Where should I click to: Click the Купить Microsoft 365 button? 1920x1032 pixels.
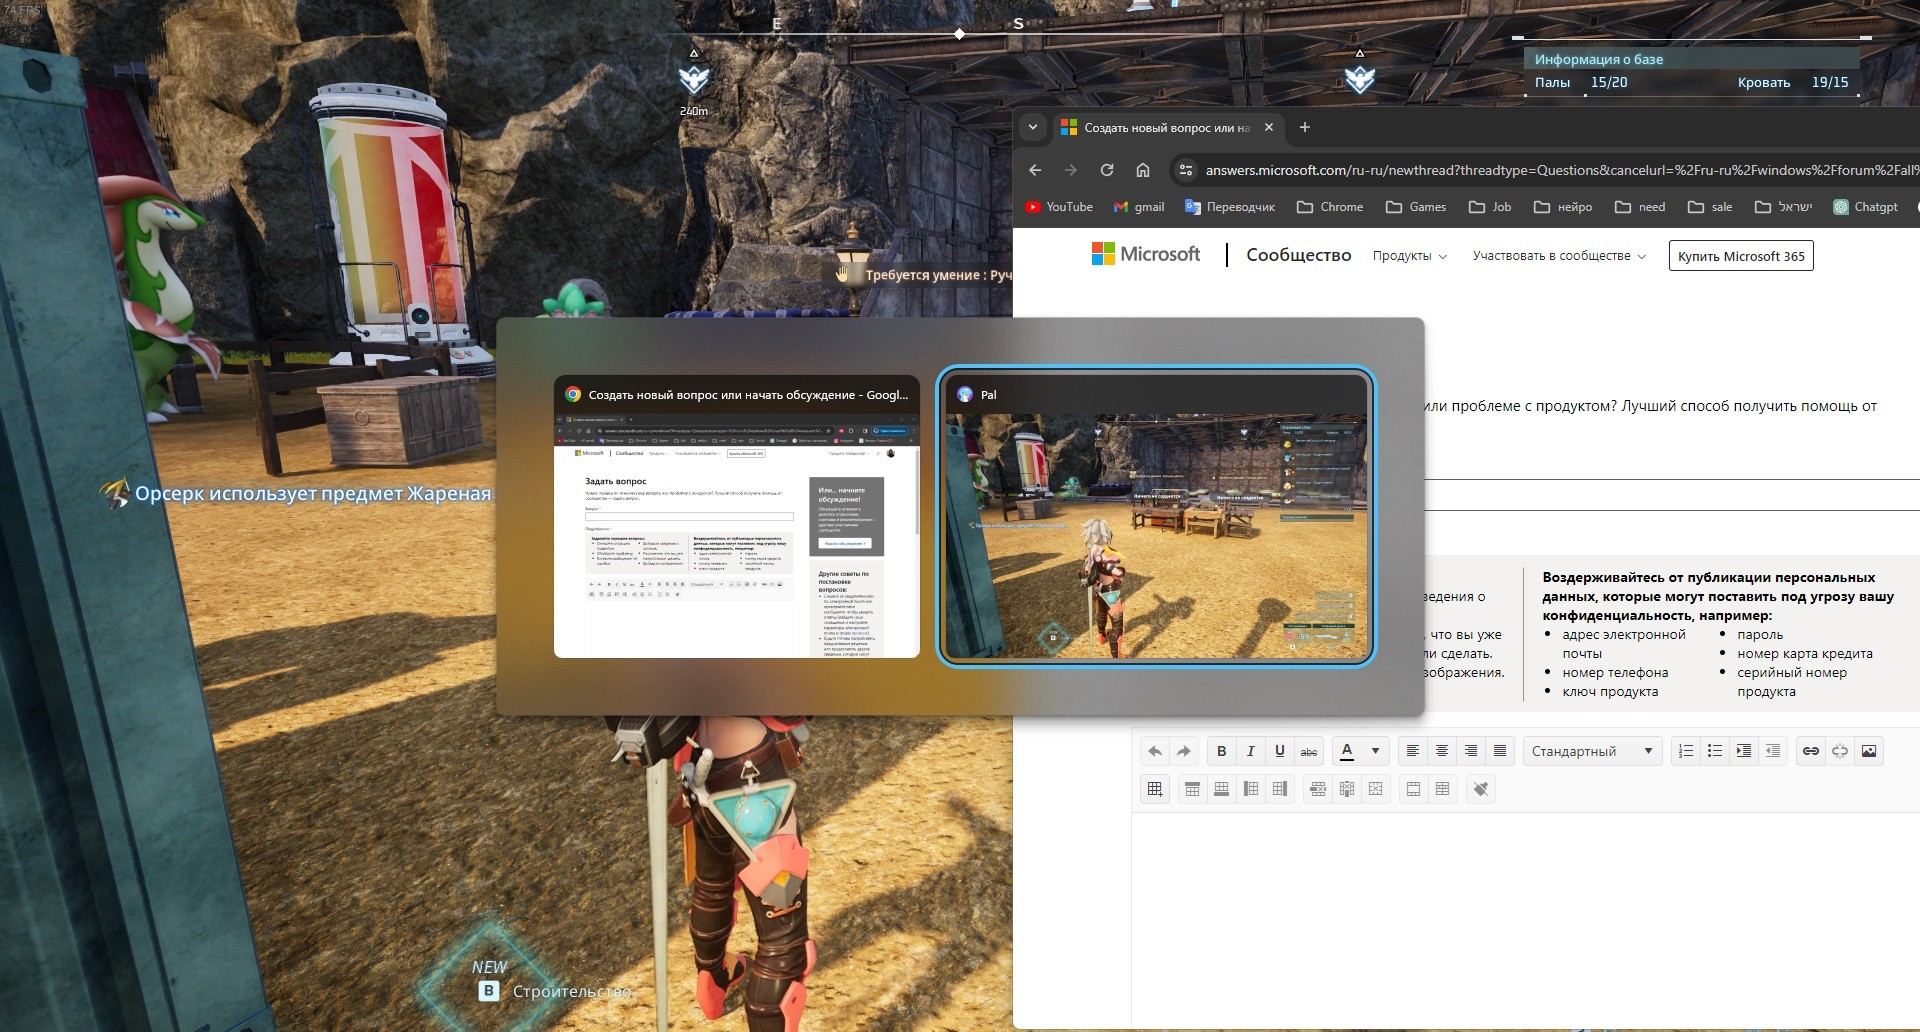point(1741,256)
